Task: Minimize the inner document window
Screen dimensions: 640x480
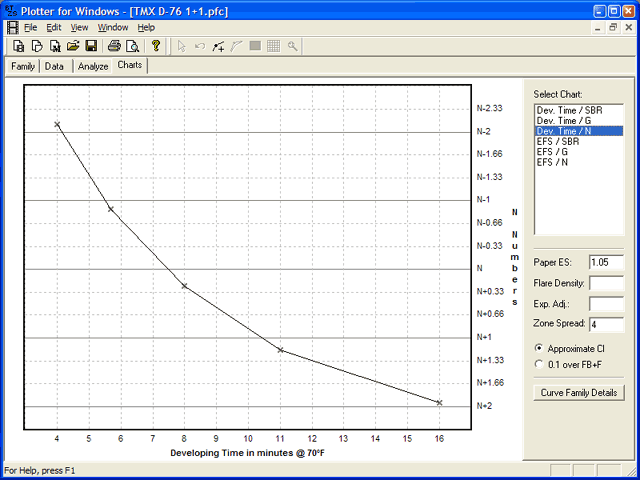Action: [x=598, y=28]
